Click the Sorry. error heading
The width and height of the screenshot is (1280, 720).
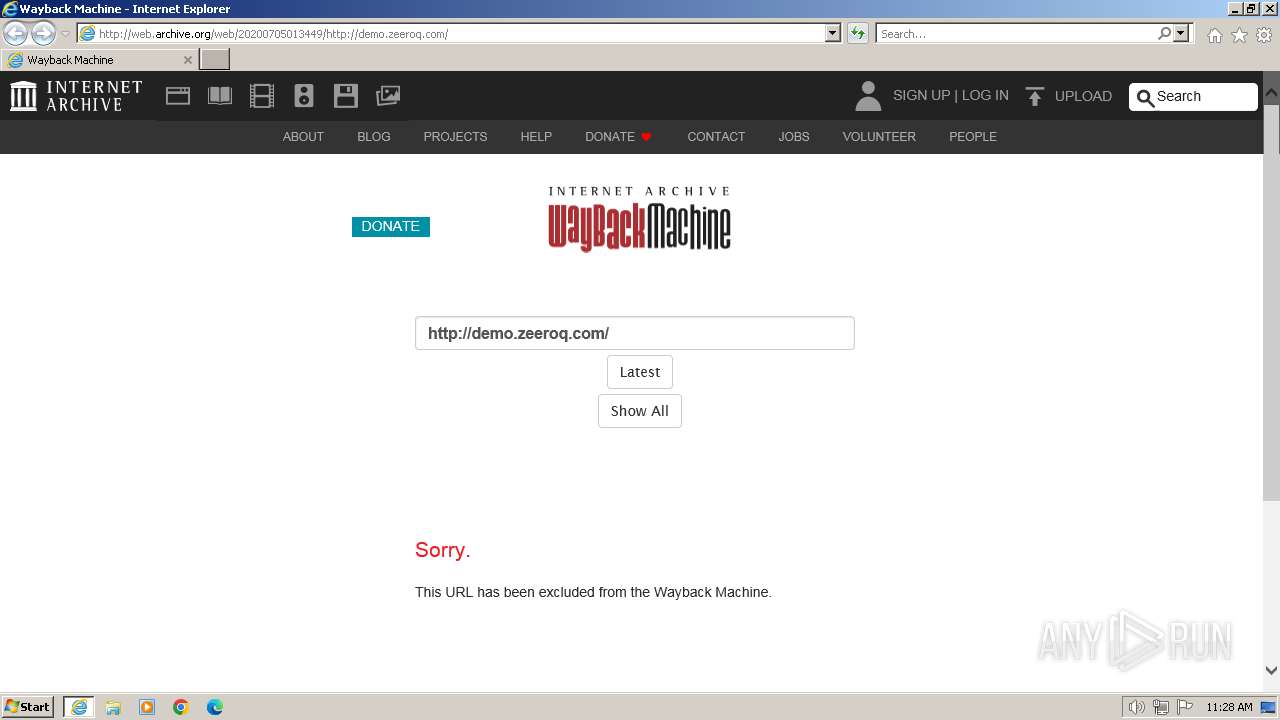click(443, 550)
